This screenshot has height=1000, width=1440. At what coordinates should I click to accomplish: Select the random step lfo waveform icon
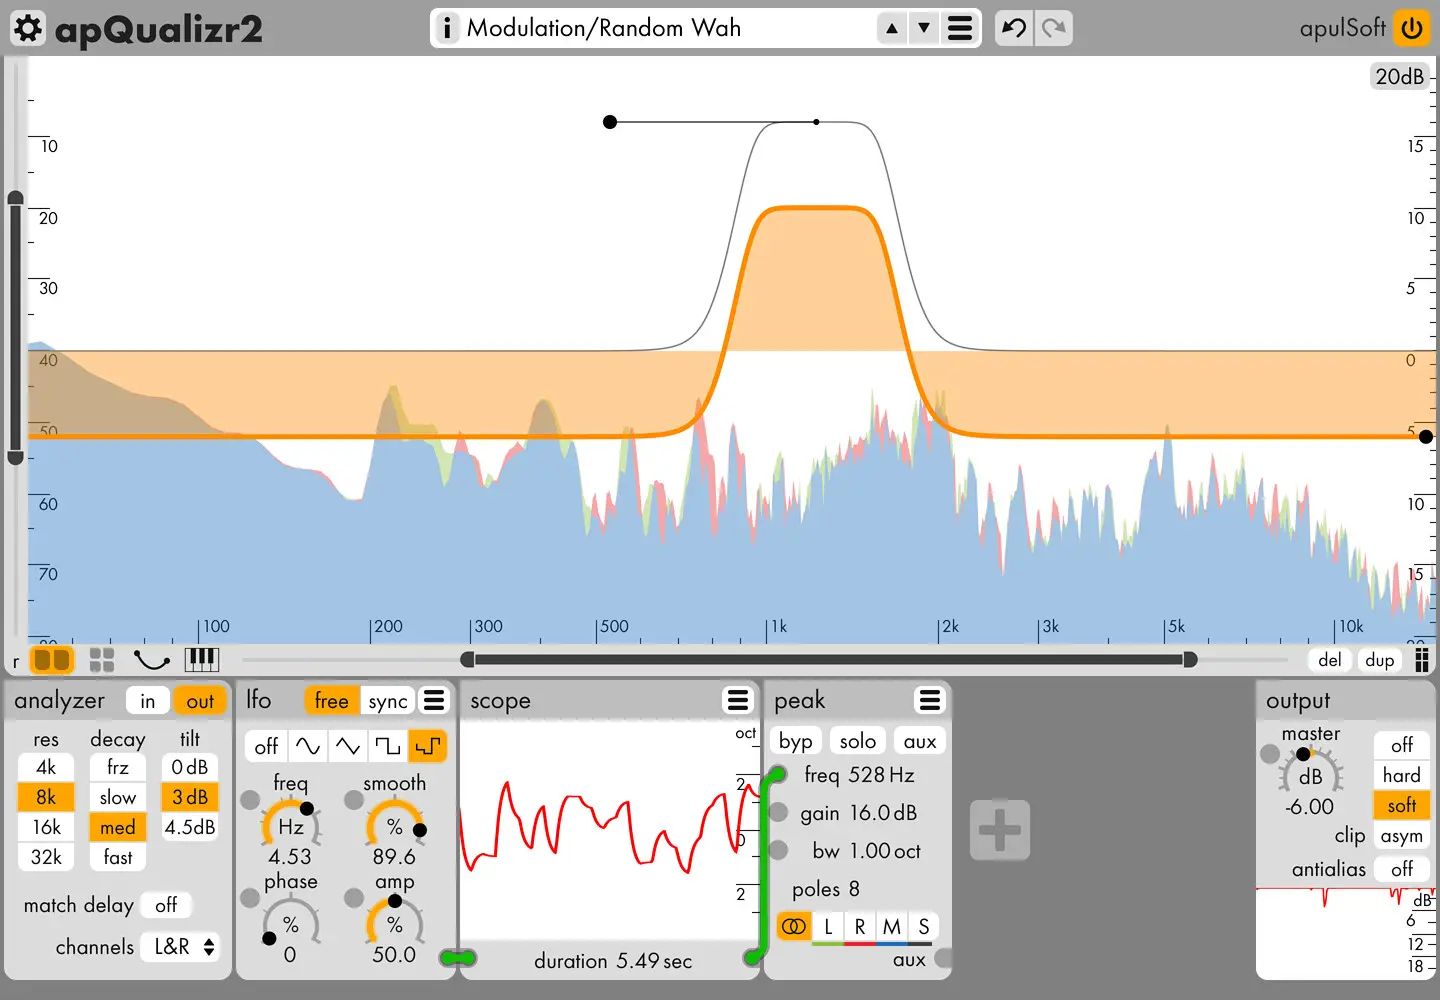[x=428, y=746]
